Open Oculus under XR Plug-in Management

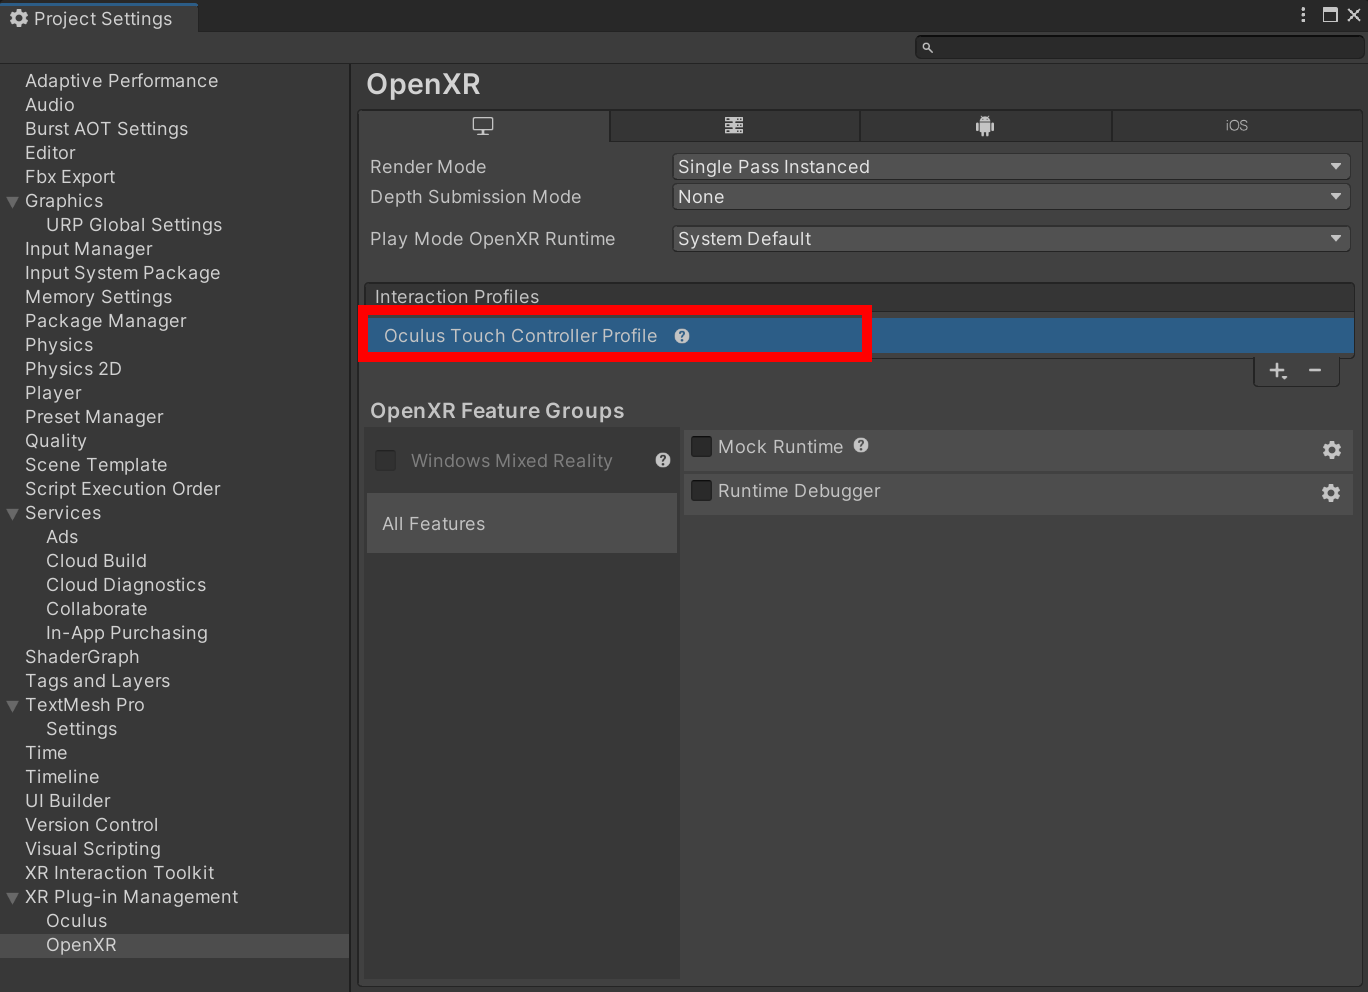[x=76, y=921]
